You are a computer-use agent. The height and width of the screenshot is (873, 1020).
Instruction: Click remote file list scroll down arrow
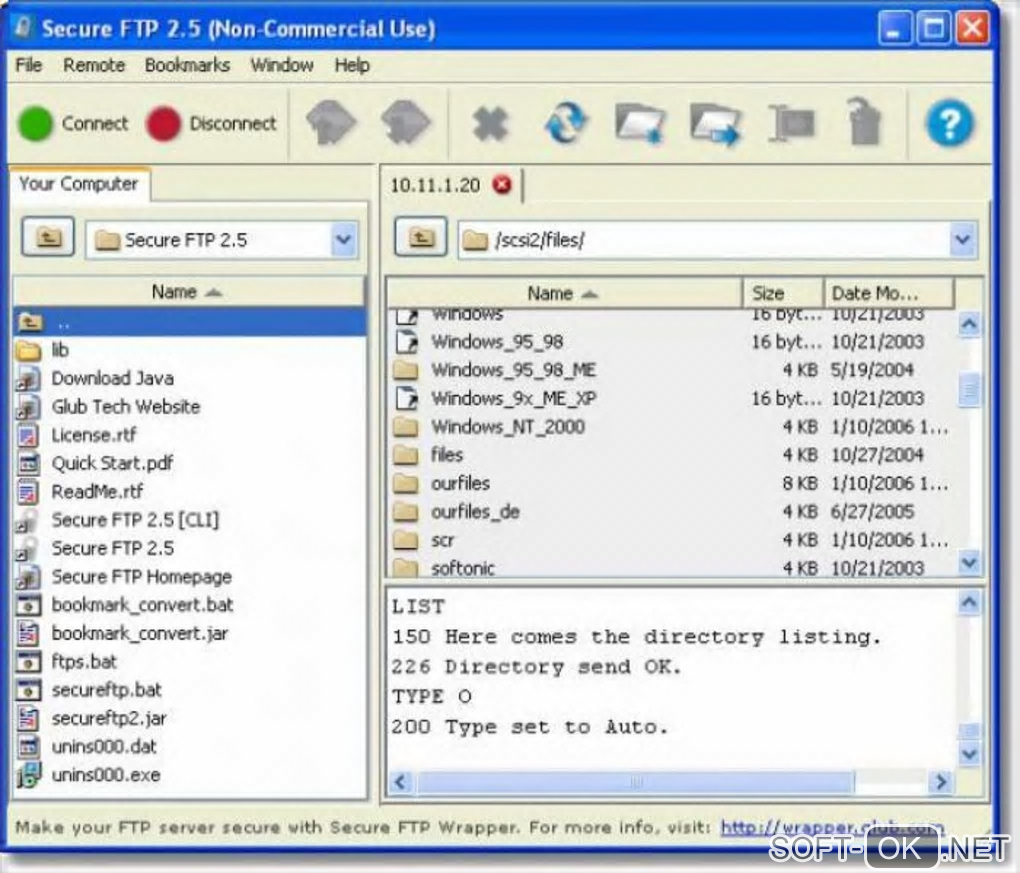click(x=969, y=562)
